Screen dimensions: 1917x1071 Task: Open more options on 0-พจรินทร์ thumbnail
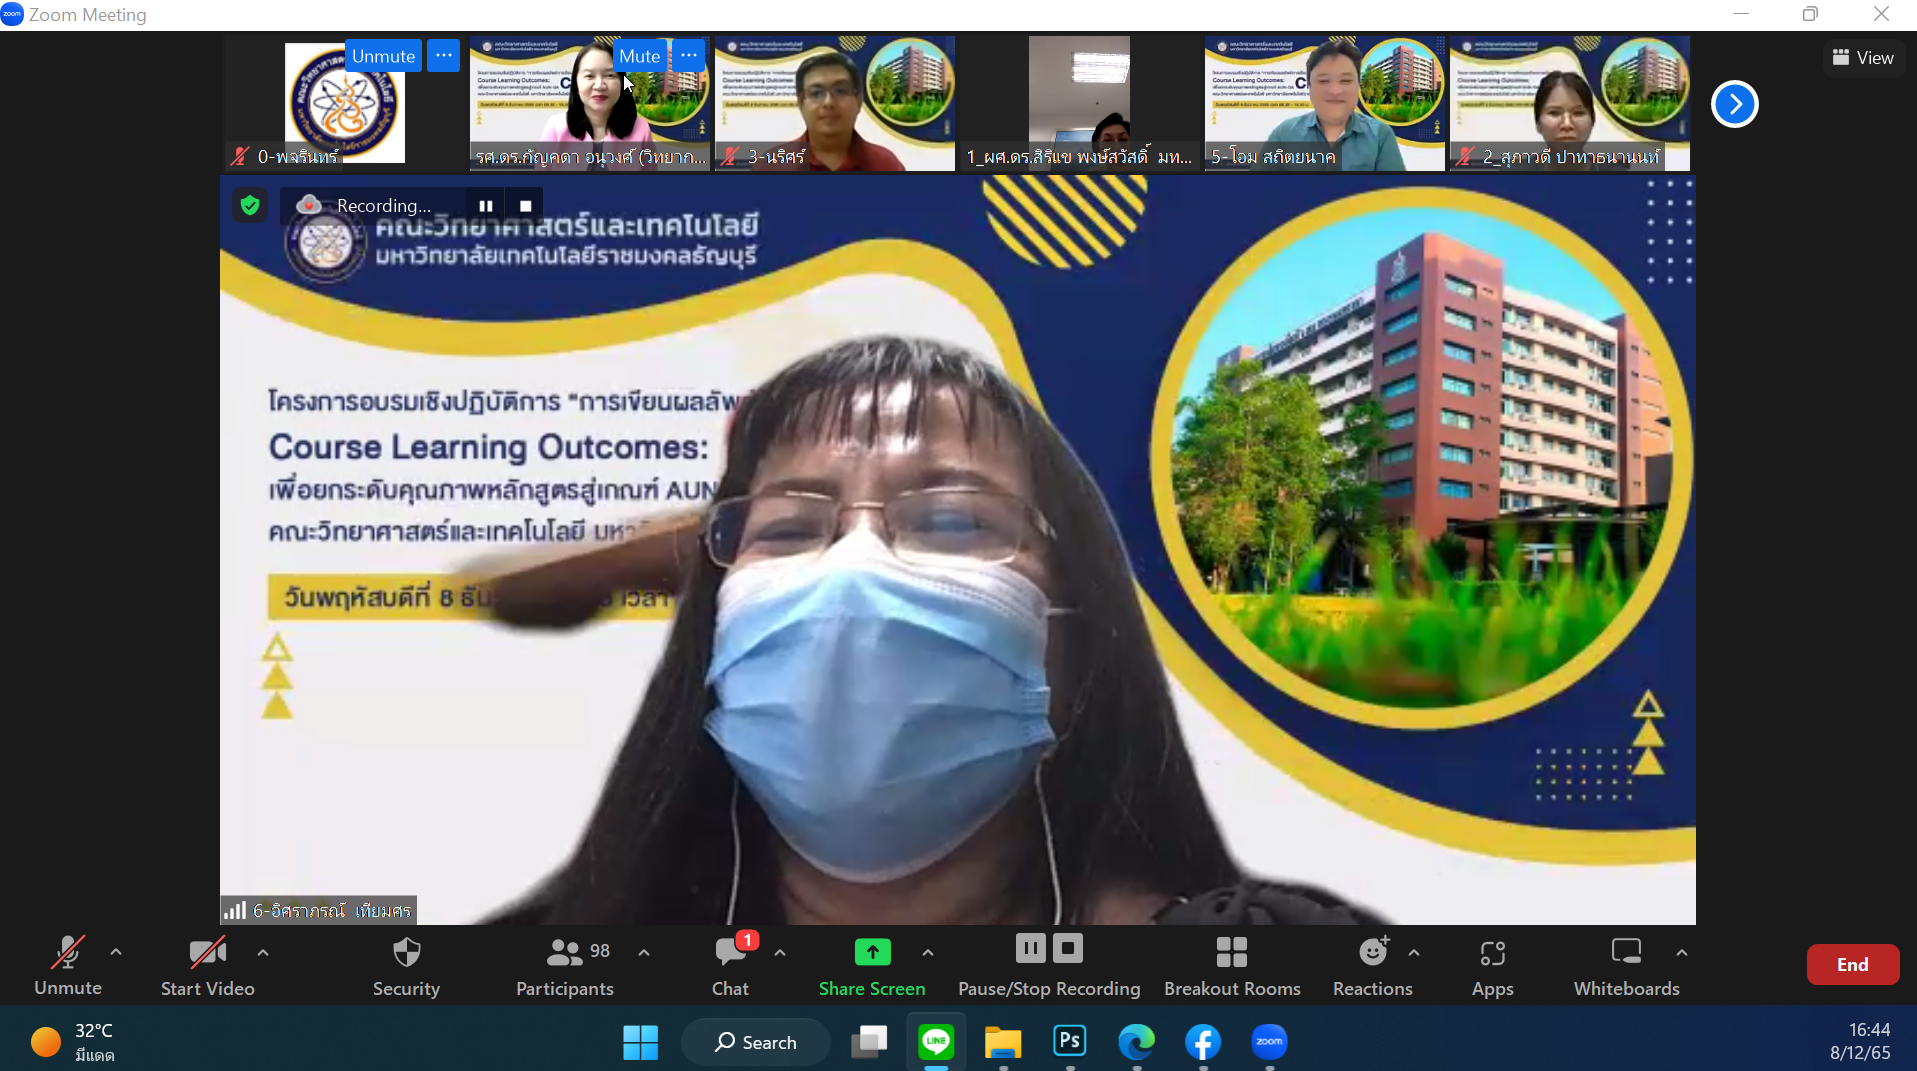(x=443, y=56)
